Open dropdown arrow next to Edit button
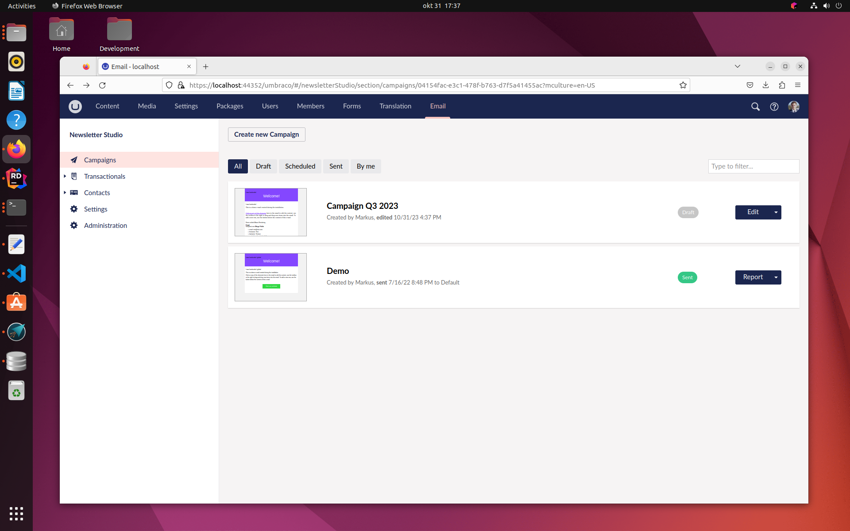Image resolution: width=850 pixels, height=531 pixels. click(776, 212)
